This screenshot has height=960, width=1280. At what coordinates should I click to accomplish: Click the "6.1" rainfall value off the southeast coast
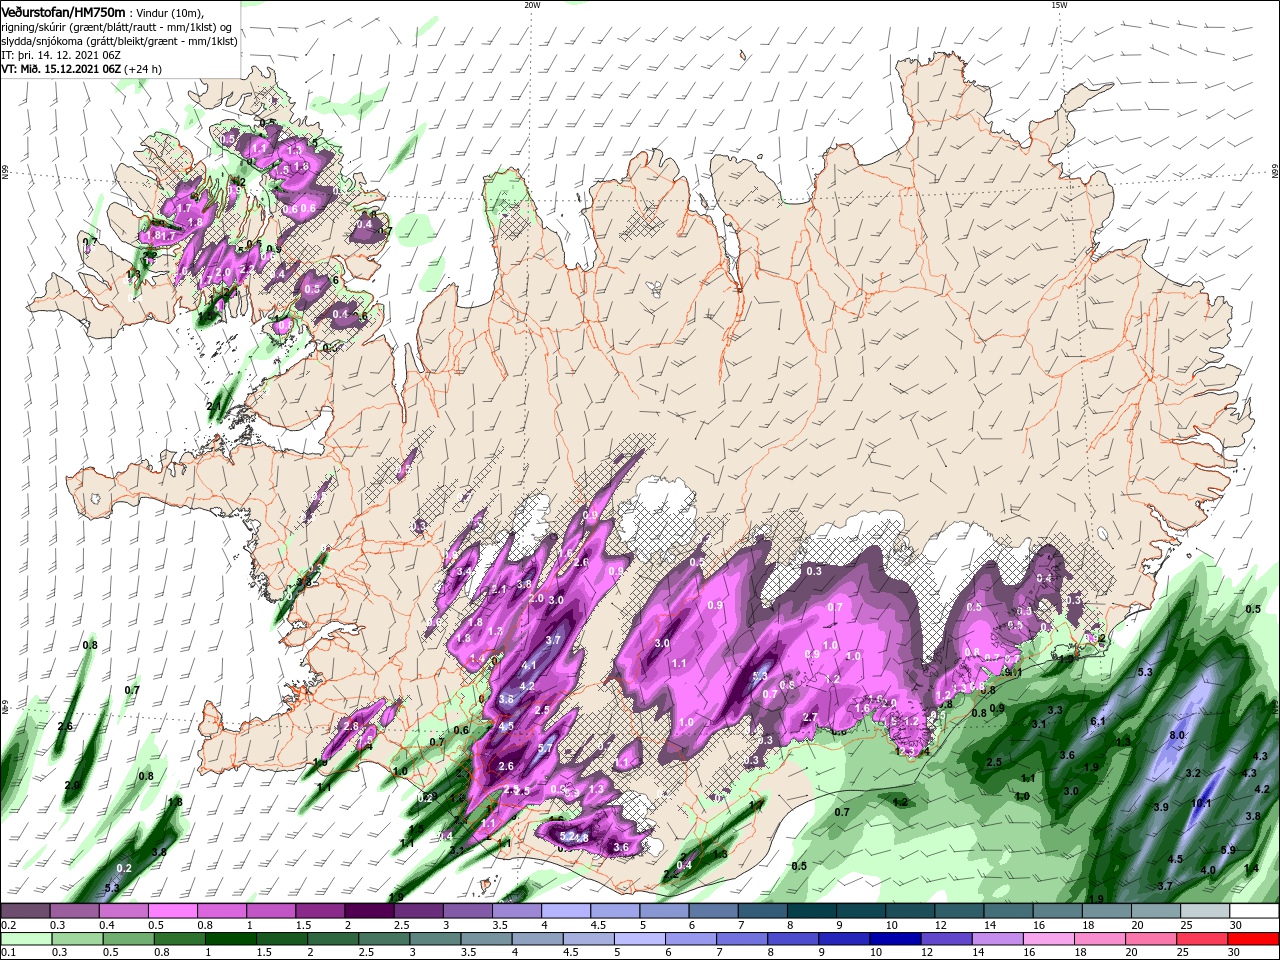tap(1097, 721)
